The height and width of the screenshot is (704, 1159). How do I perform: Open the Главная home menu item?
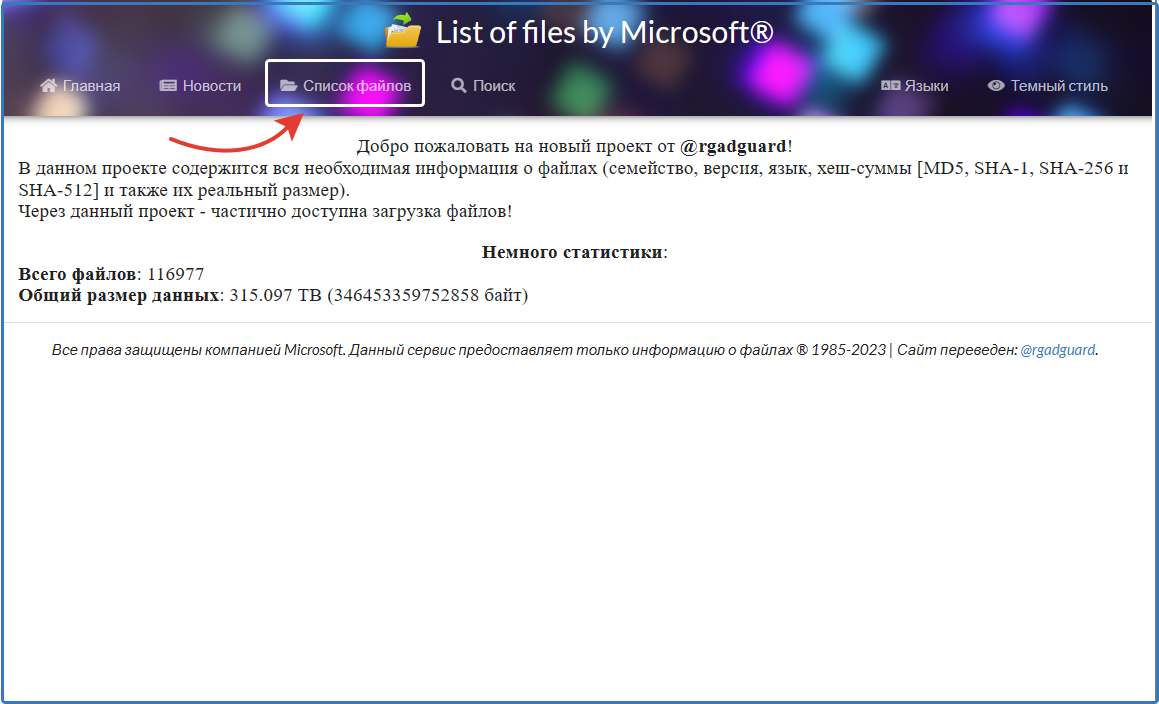(80, 86)
